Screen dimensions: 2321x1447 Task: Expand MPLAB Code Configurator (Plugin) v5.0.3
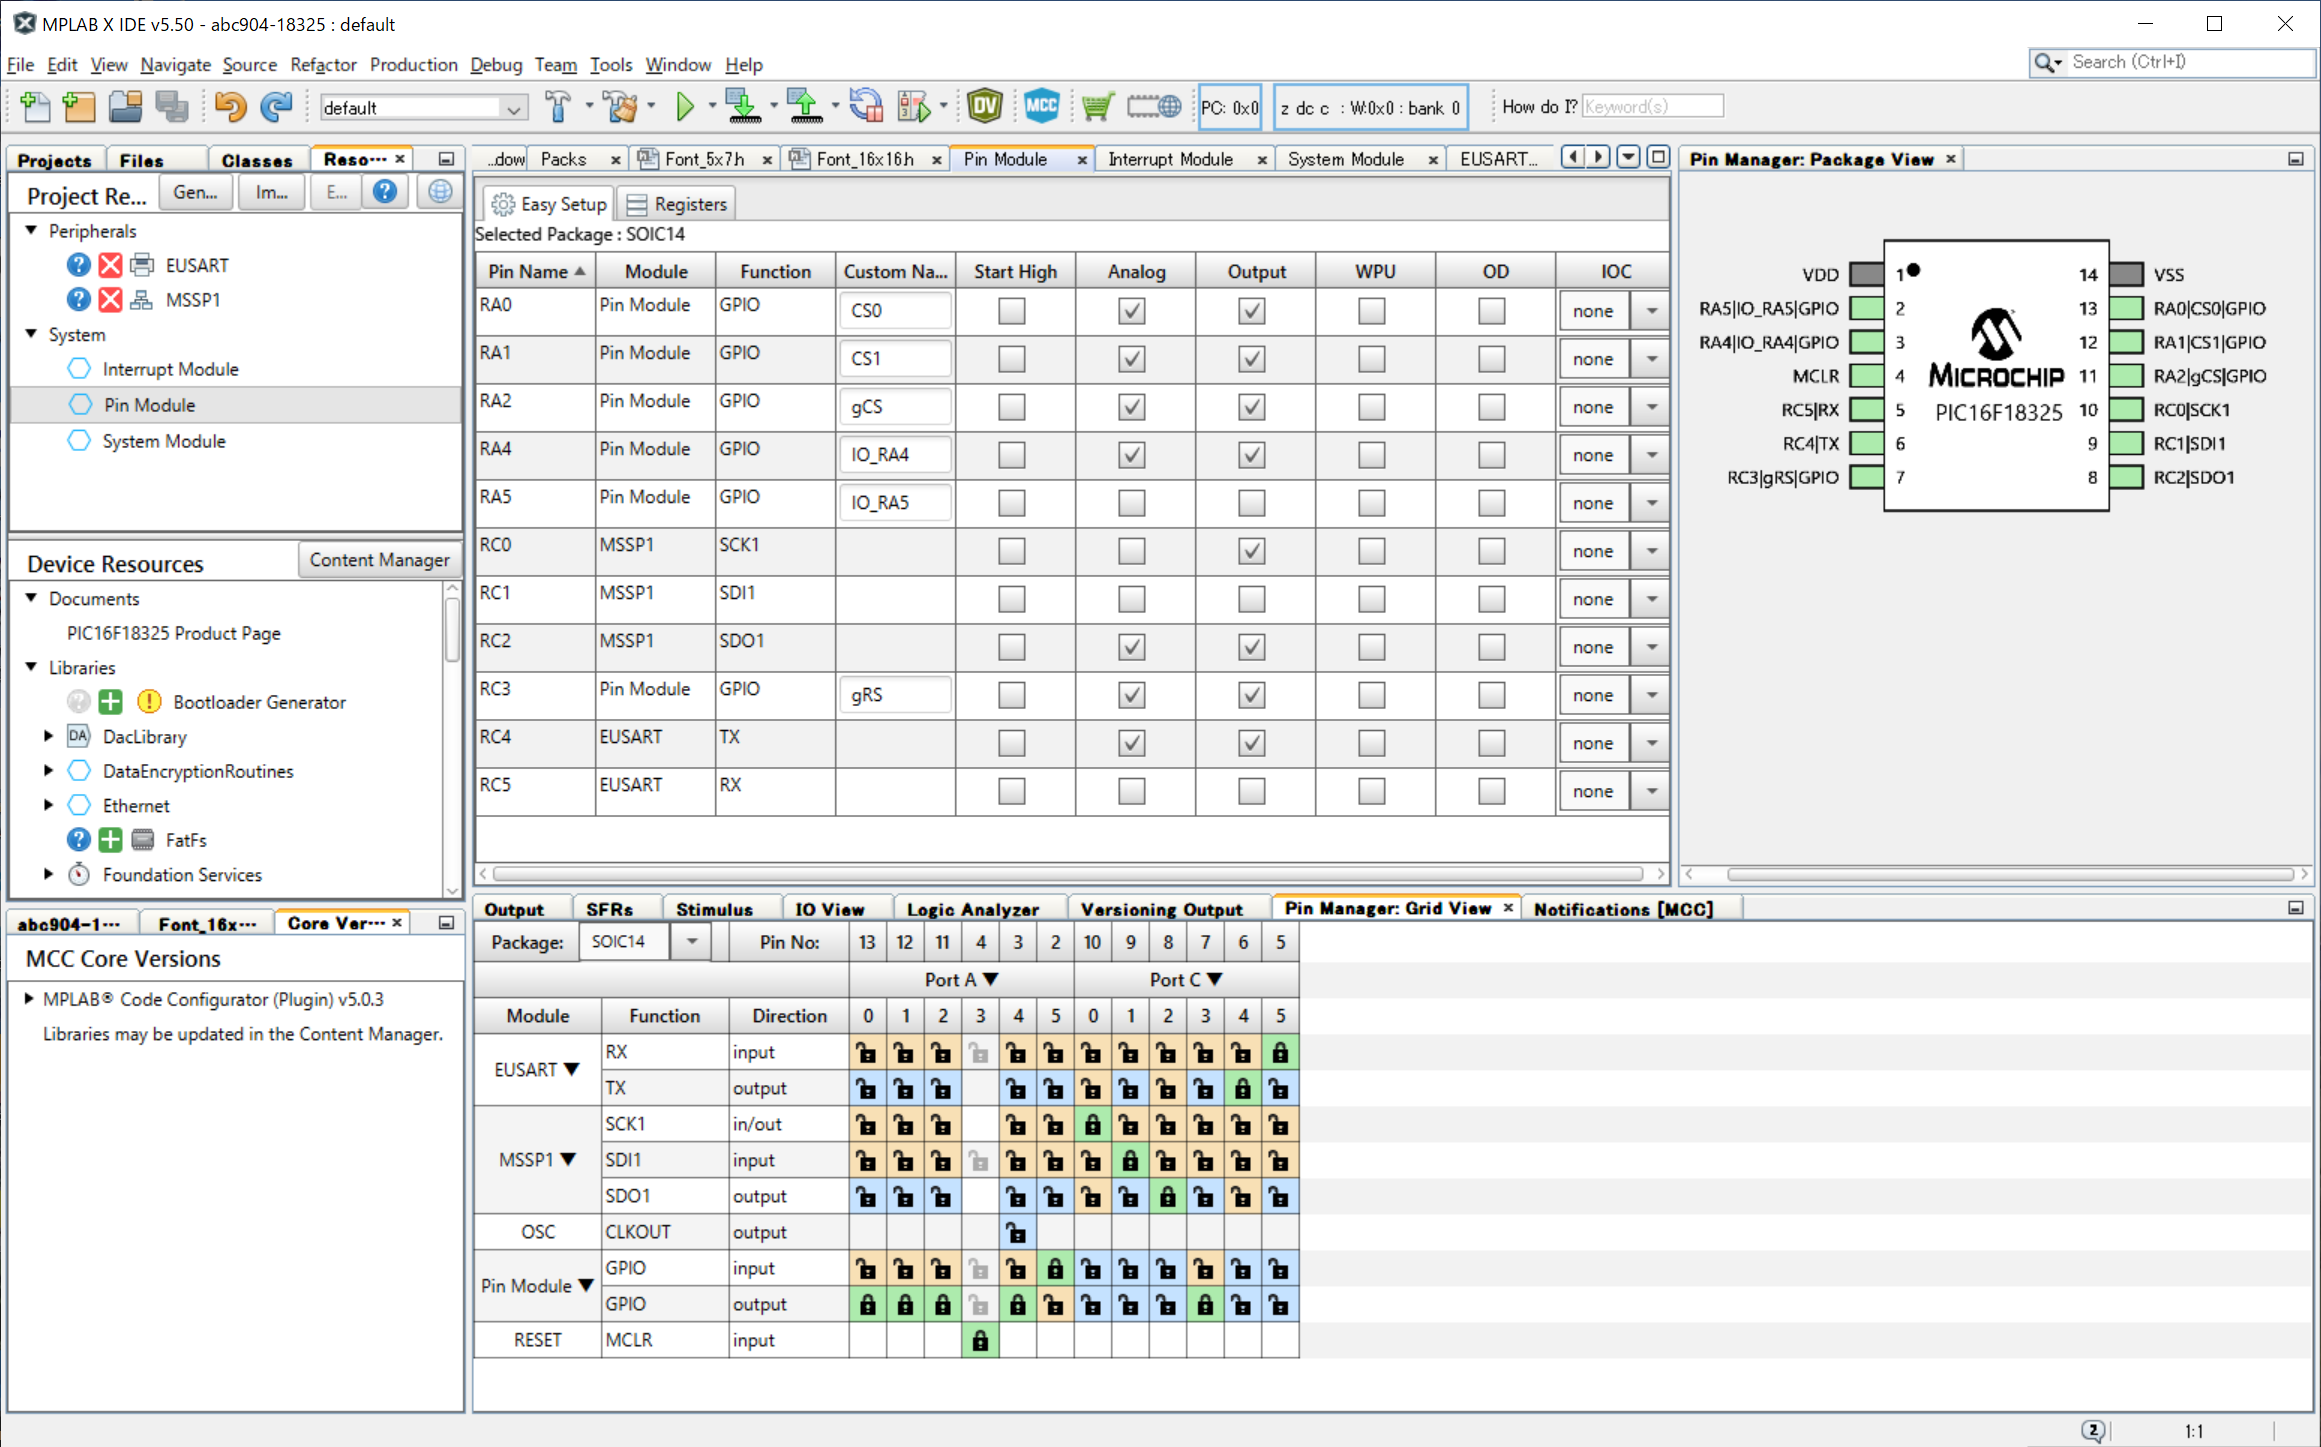(29, 999)
